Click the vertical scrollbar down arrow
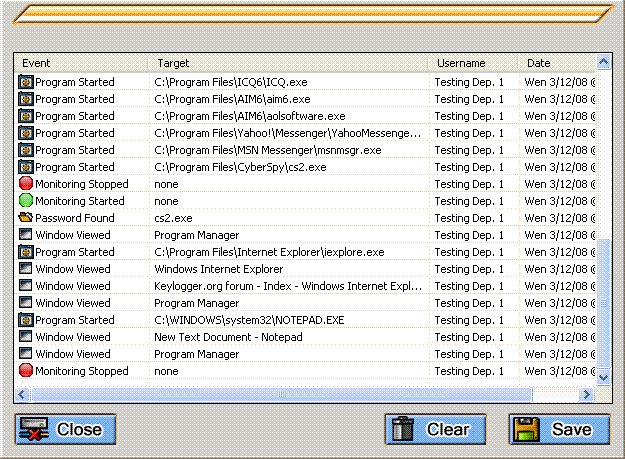The height and width of the screenshot is (459, 625). coord(603,377)
